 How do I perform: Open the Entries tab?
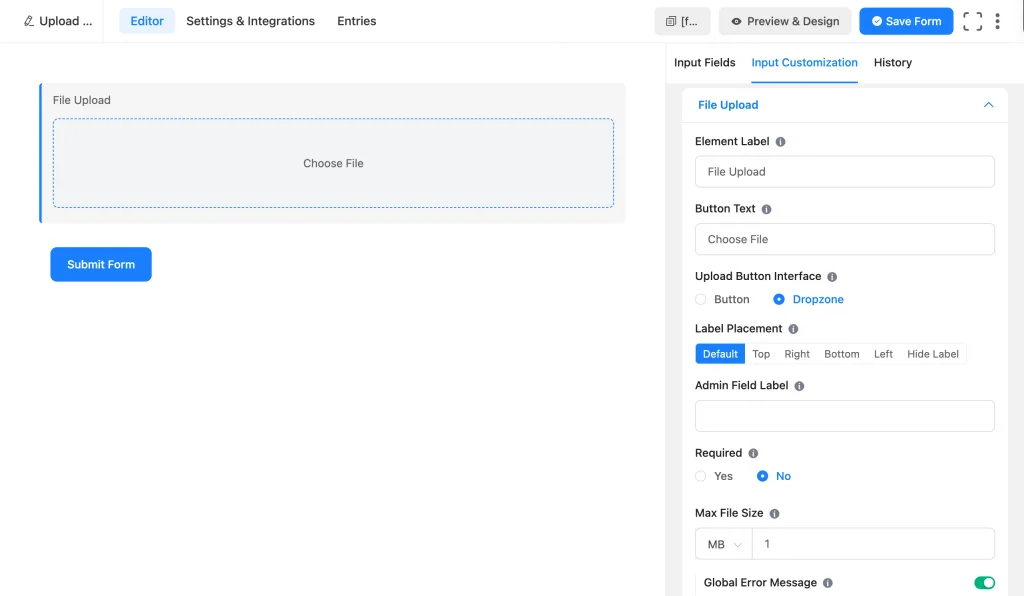coord(357,21)
